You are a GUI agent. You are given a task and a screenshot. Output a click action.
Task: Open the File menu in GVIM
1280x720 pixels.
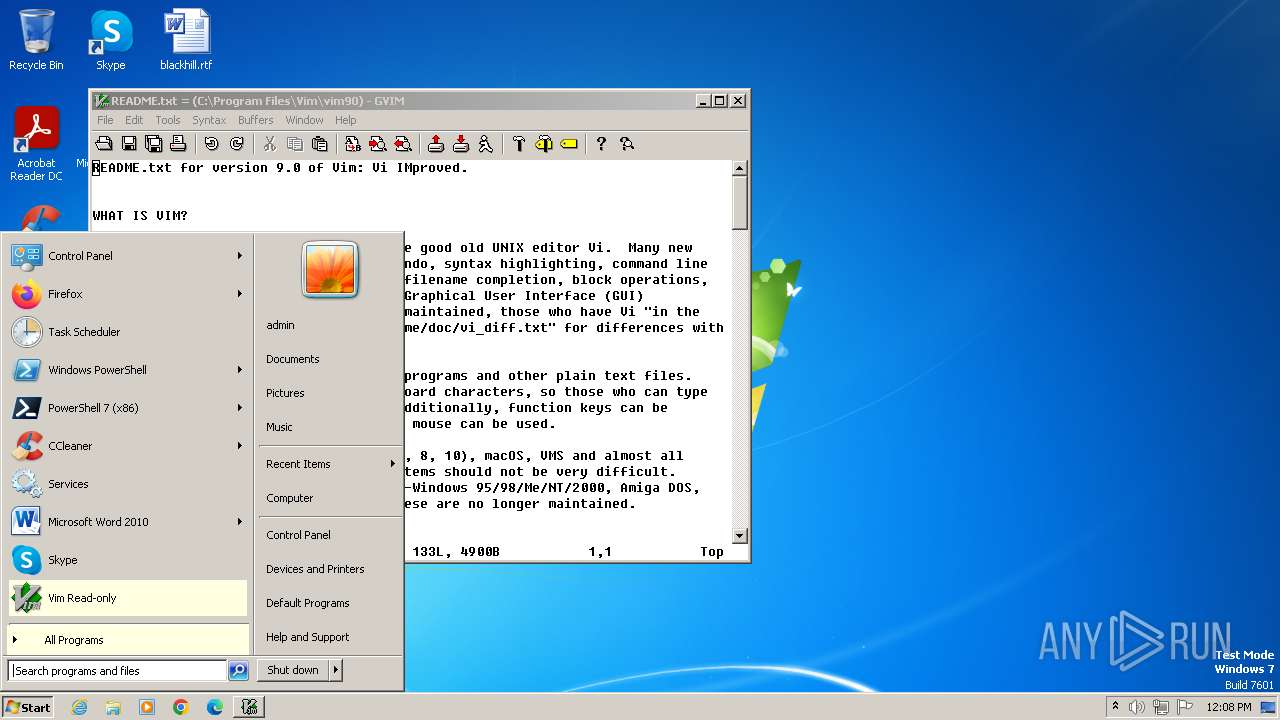[105, 120]
